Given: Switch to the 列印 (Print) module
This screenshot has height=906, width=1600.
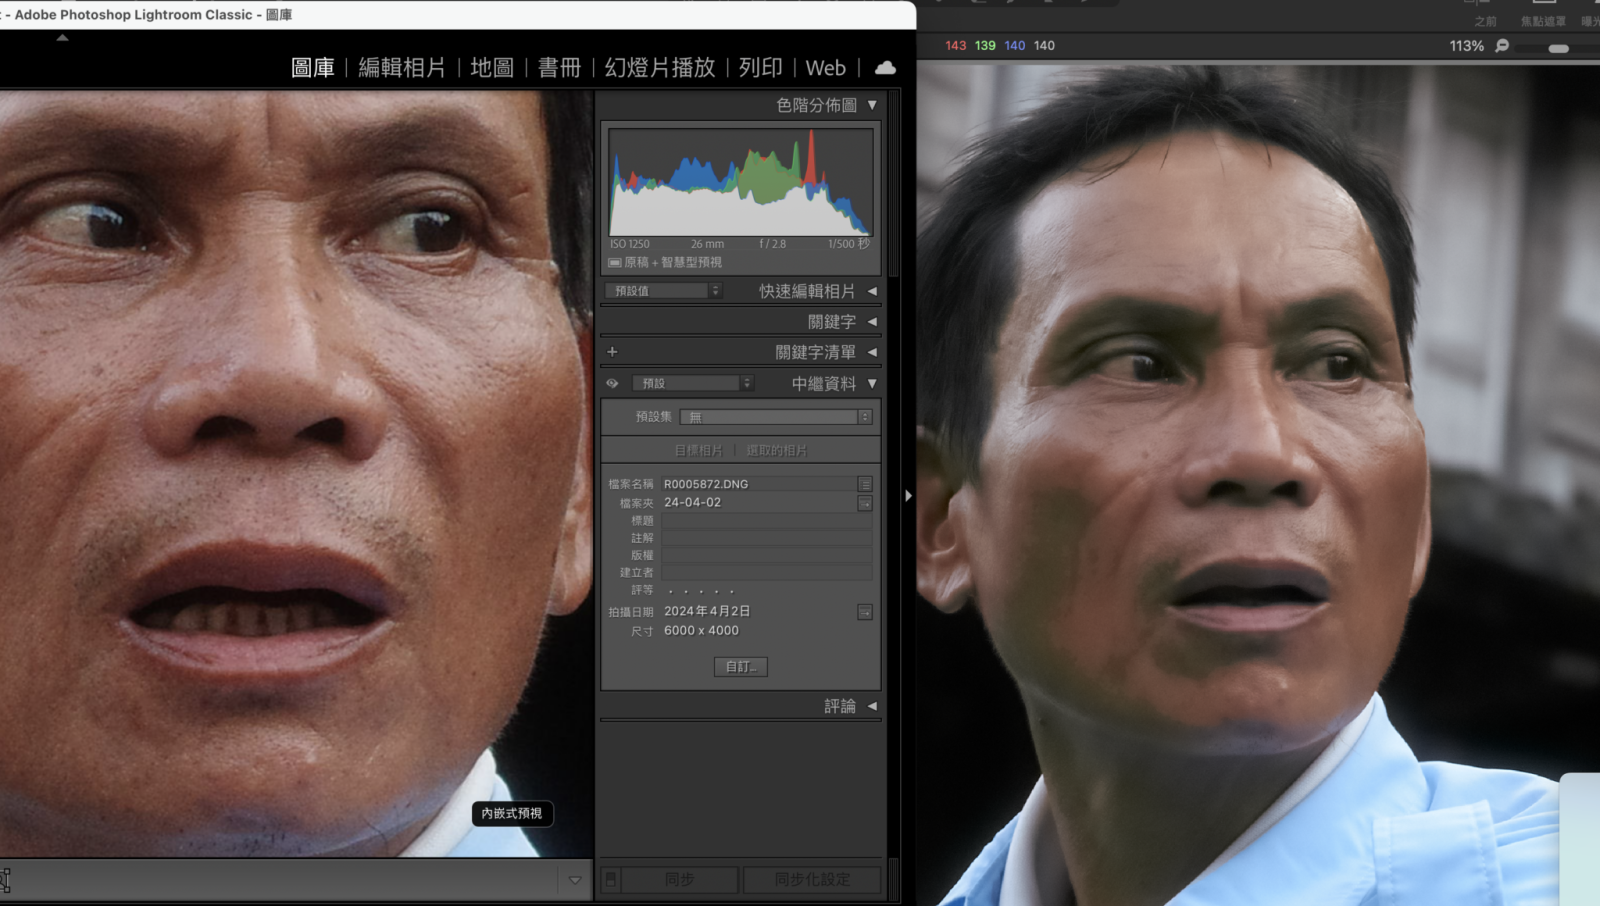Looking at the screenshot, I should [760, 68].
